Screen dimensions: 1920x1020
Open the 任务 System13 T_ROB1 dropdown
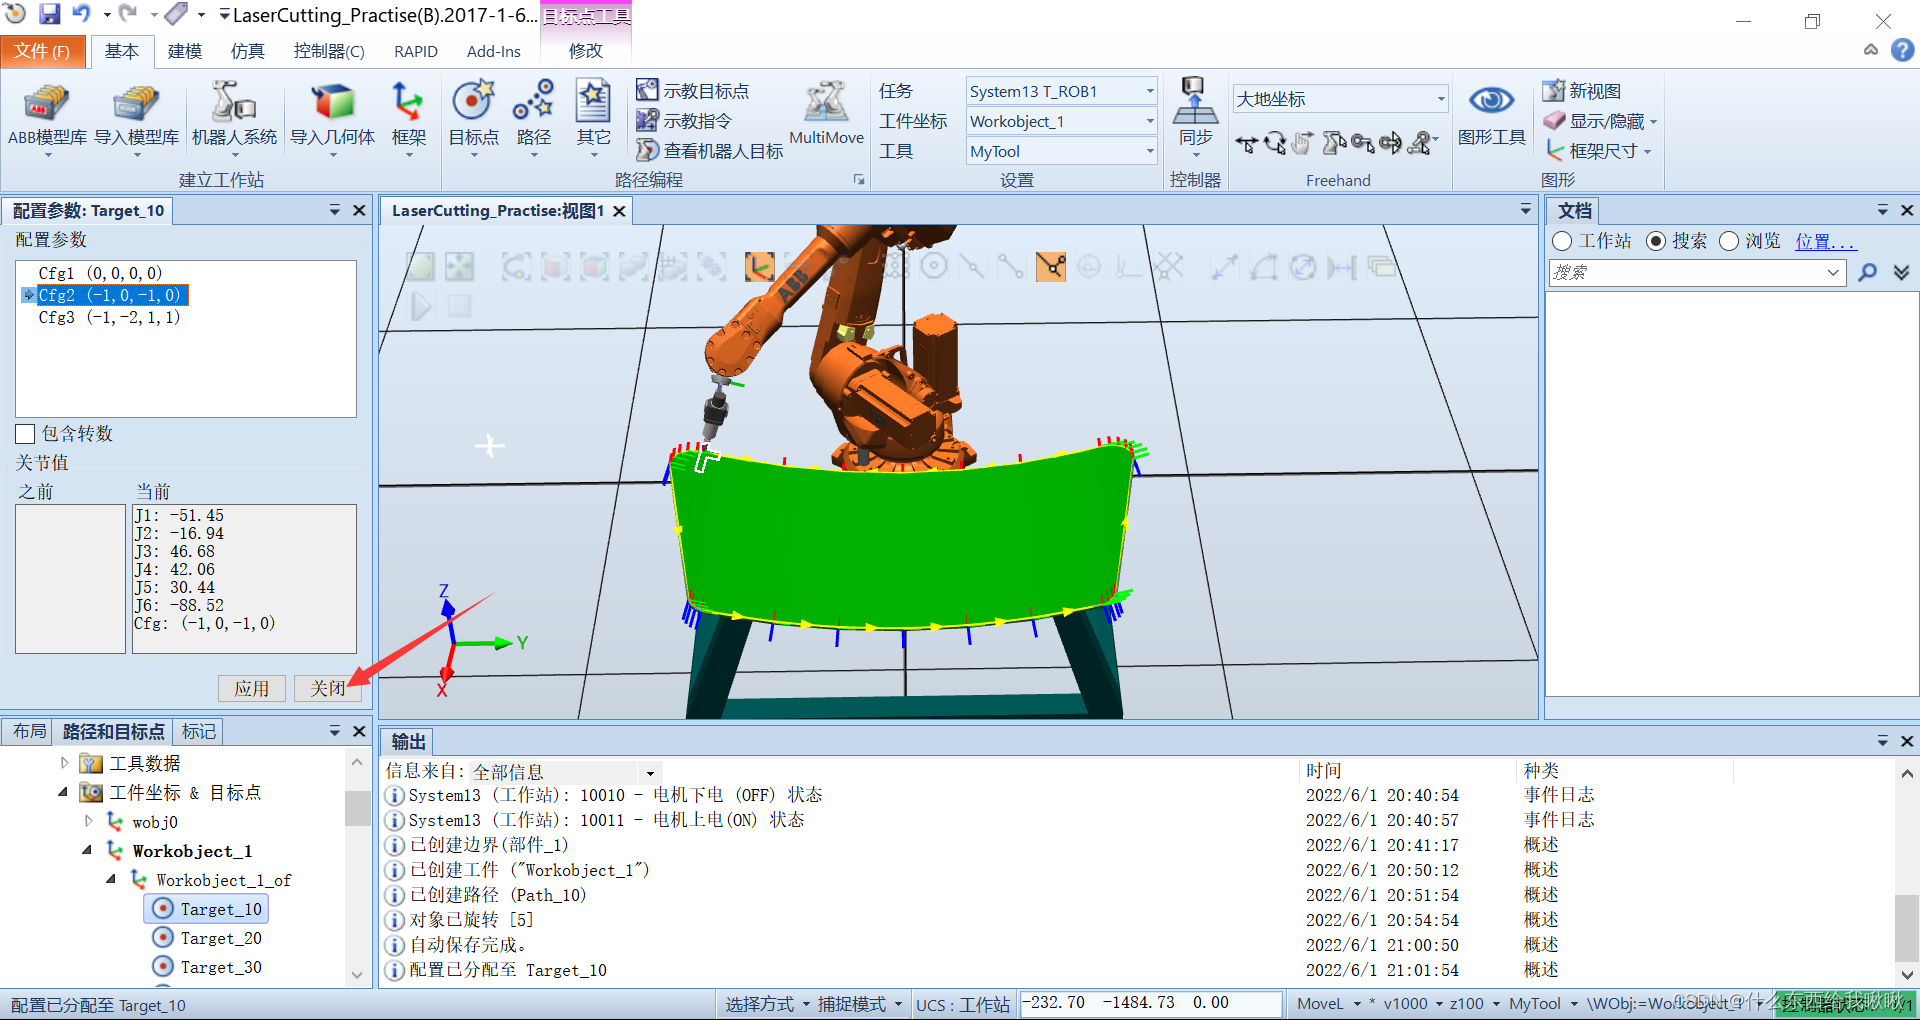coord(1061,91)
